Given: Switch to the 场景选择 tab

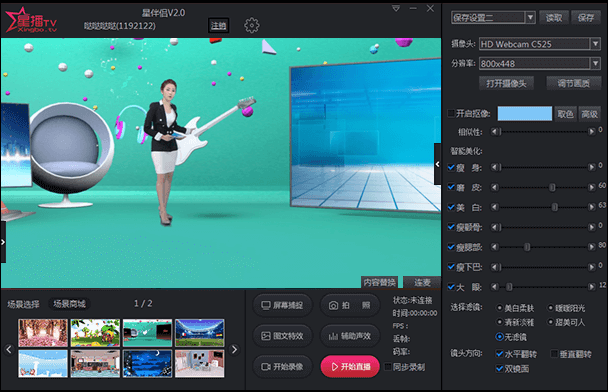Looking at the screenshot, I should pos(23,304).
